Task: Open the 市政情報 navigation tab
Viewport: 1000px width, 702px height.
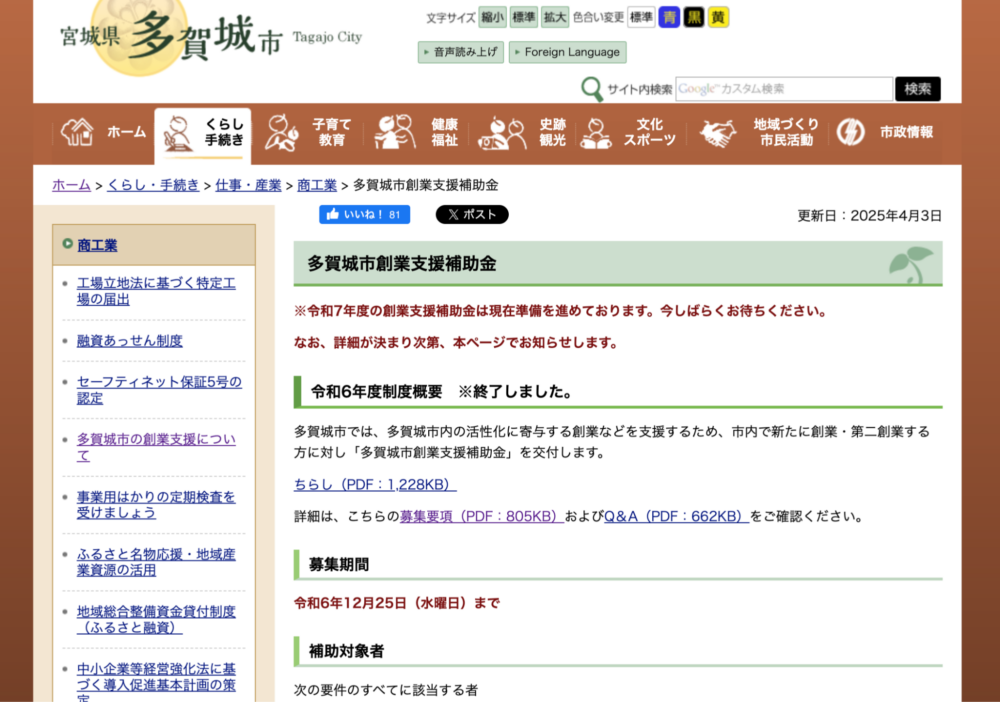Action: (886, 133)
